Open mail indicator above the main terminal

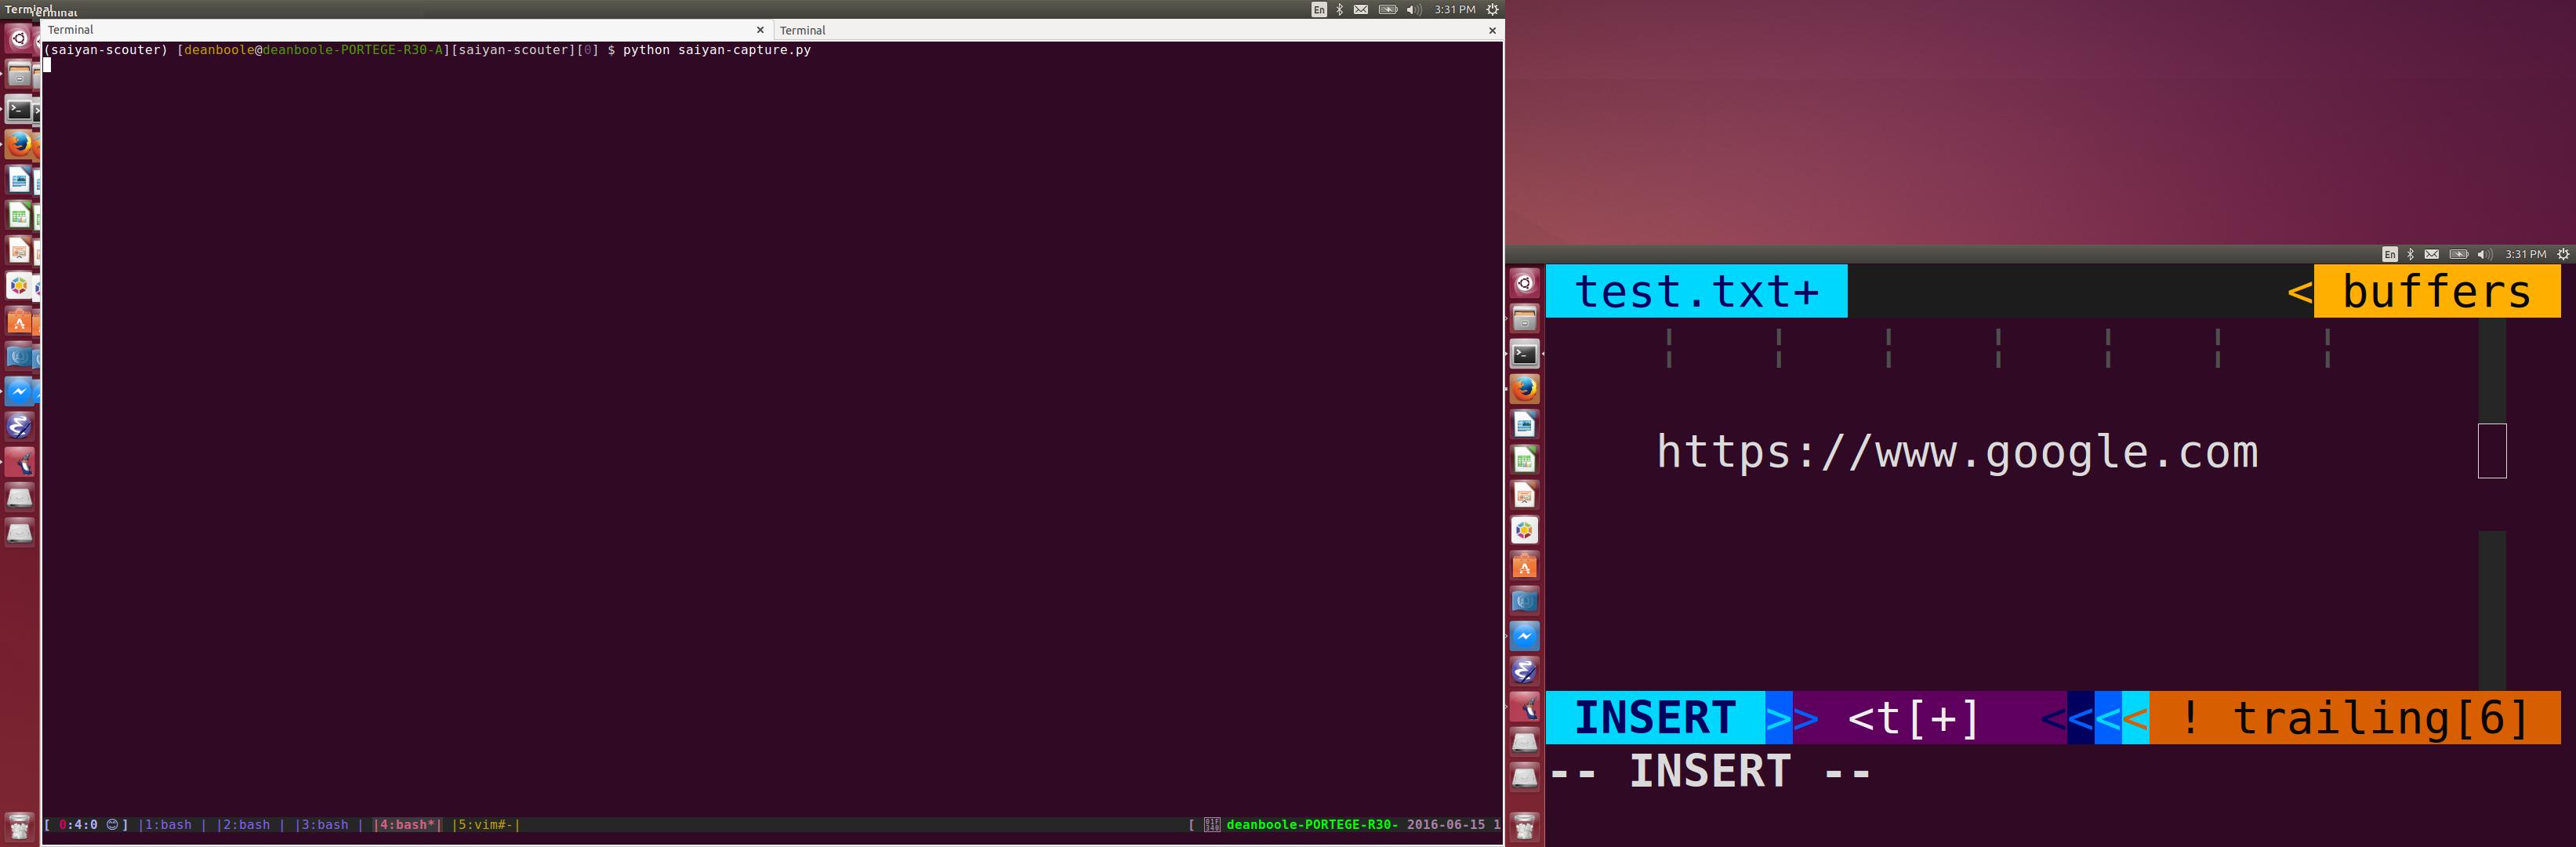tap(1361, 10)
